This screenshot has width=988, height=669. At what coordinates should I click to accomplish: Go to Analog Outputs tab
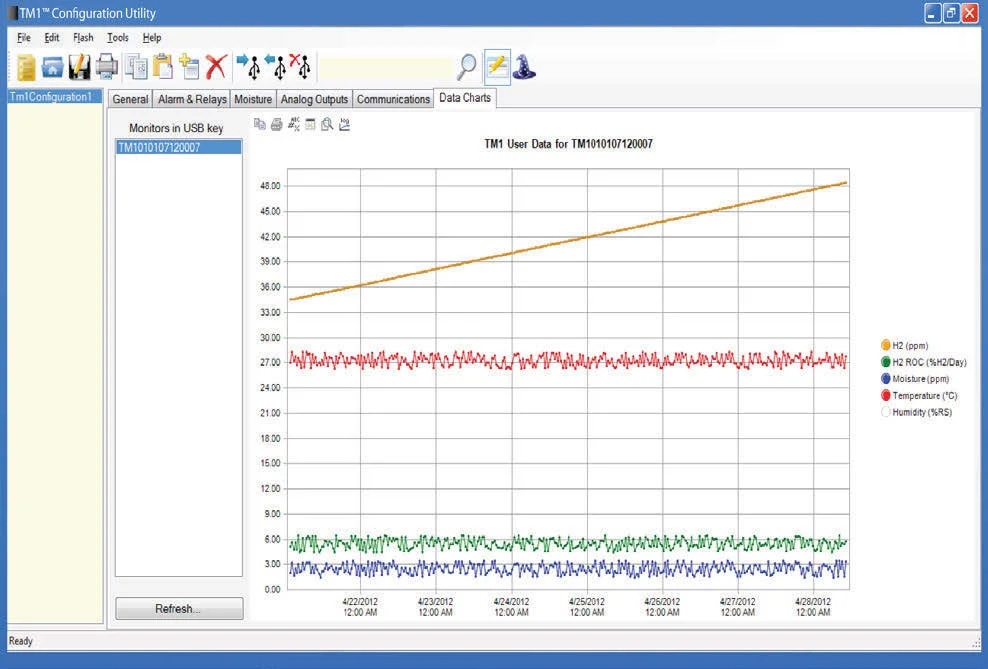(314, 99)
